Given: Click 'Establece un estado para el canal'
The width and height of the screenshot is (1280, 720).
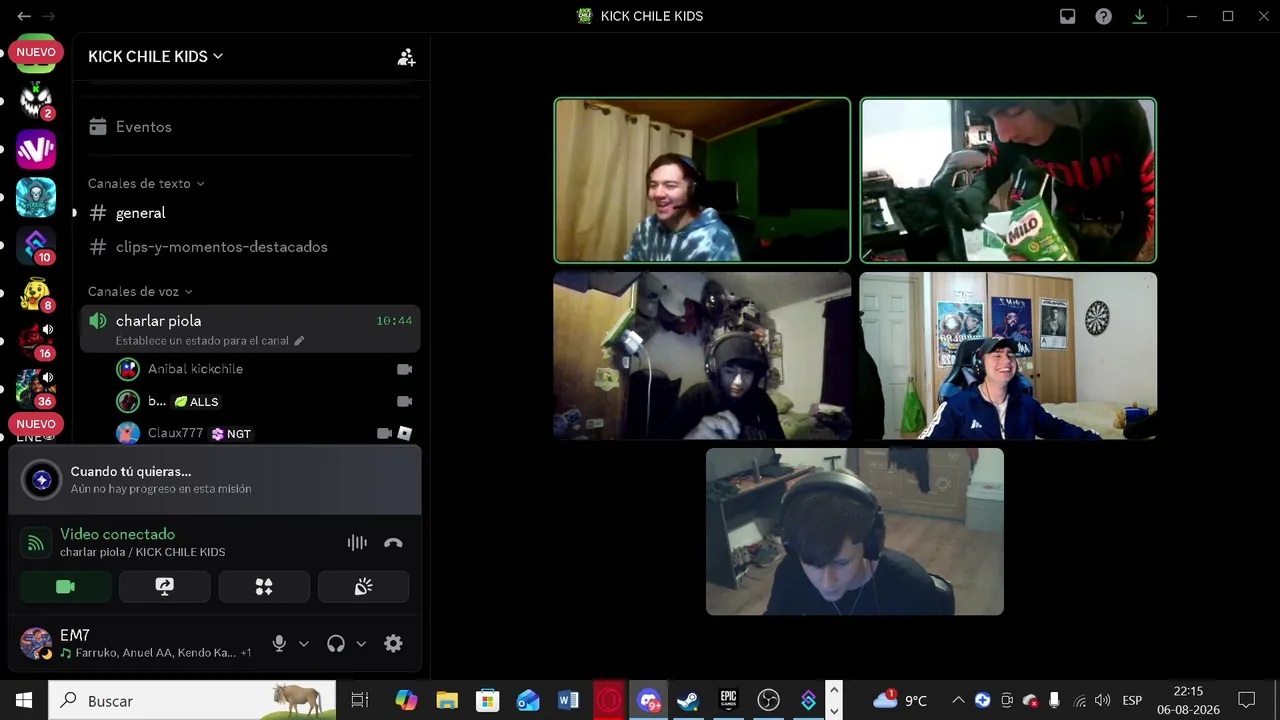Looking at the screenshot, I should pyautogui.click(x=202, y=341).
